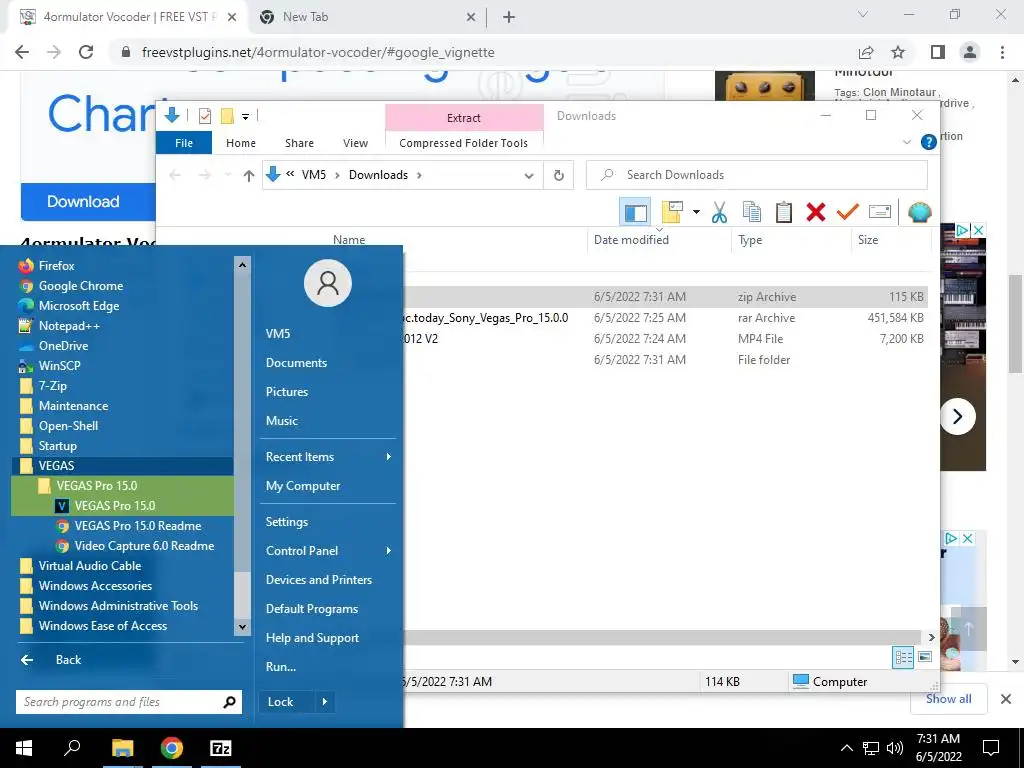Expand the Recent Items submenu

[389, 456]
